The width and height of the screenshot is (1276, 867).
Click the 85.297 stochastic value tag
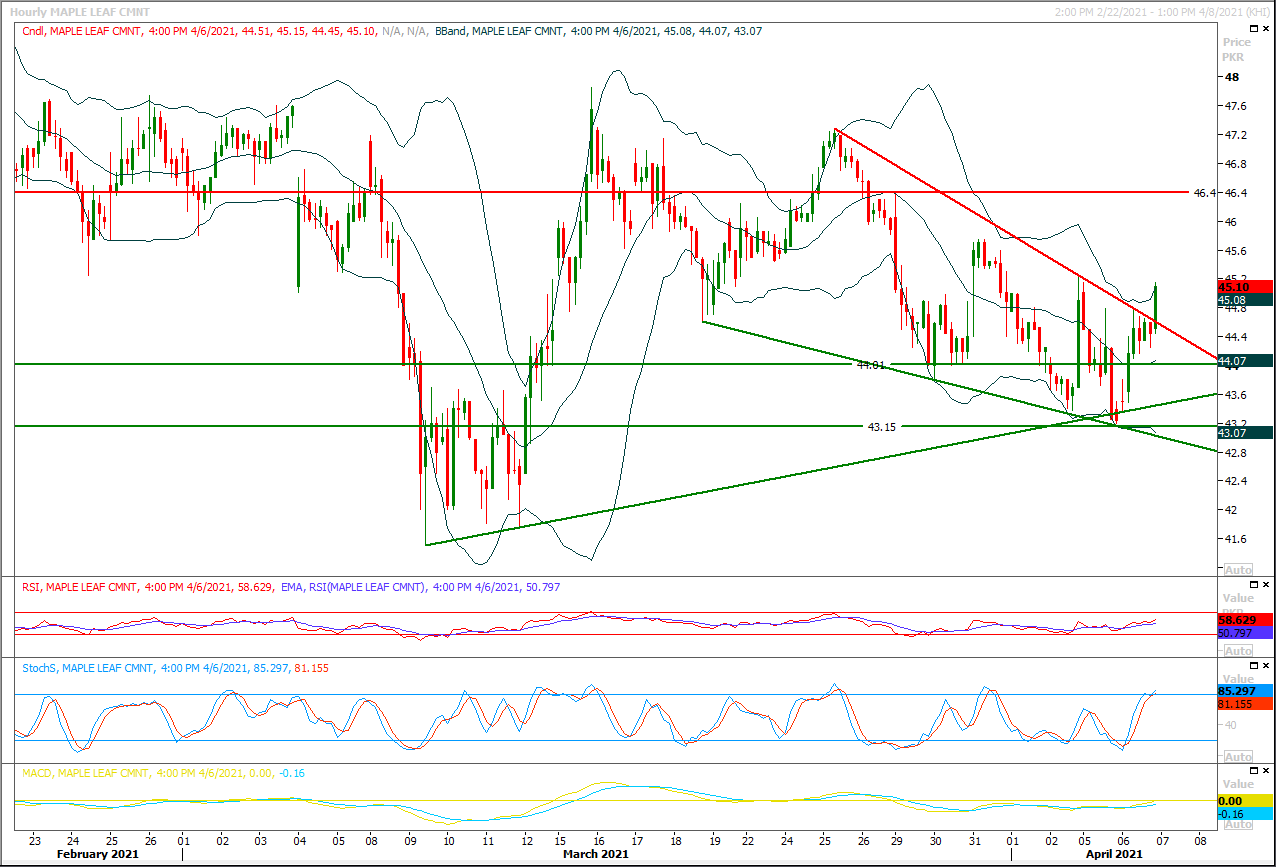(x=1246, y=691)
